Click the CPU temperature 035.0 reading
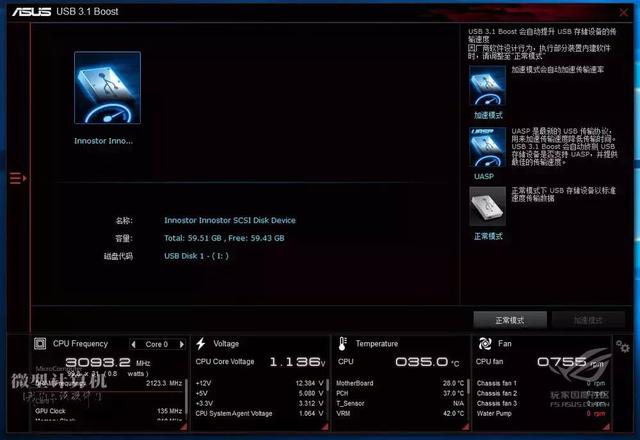This screenshot has width=640, height=440. 427,362
